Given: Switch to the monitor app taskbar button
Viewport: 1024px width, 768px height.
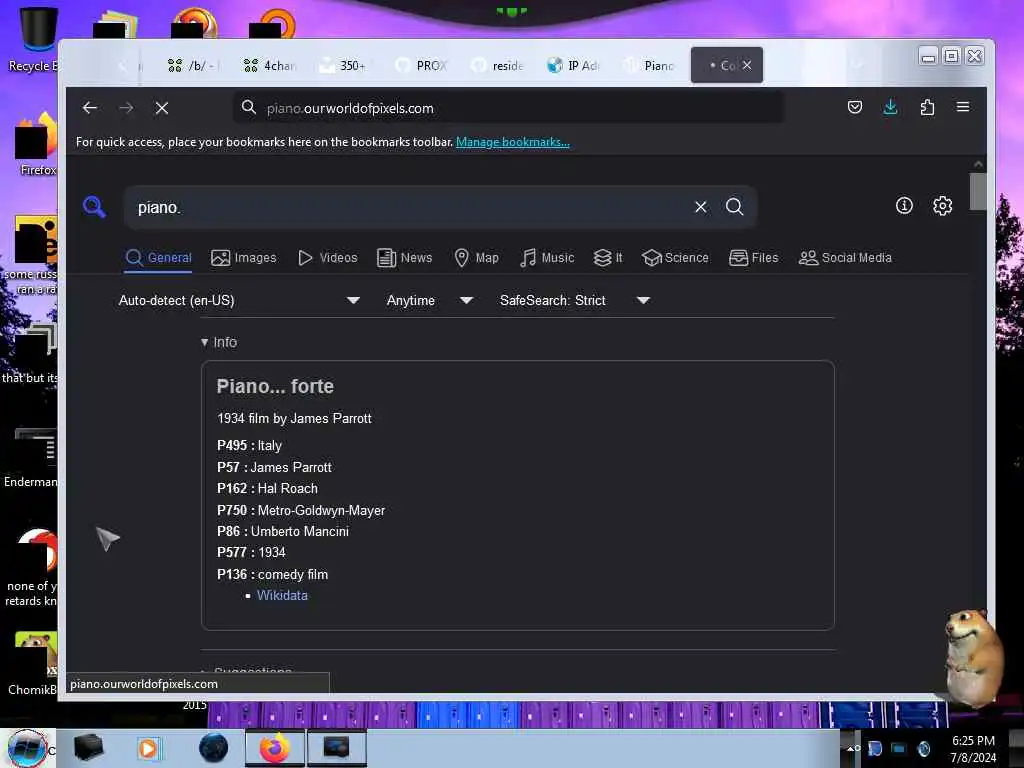Looking at the screenshot, I should coord(336,748).
